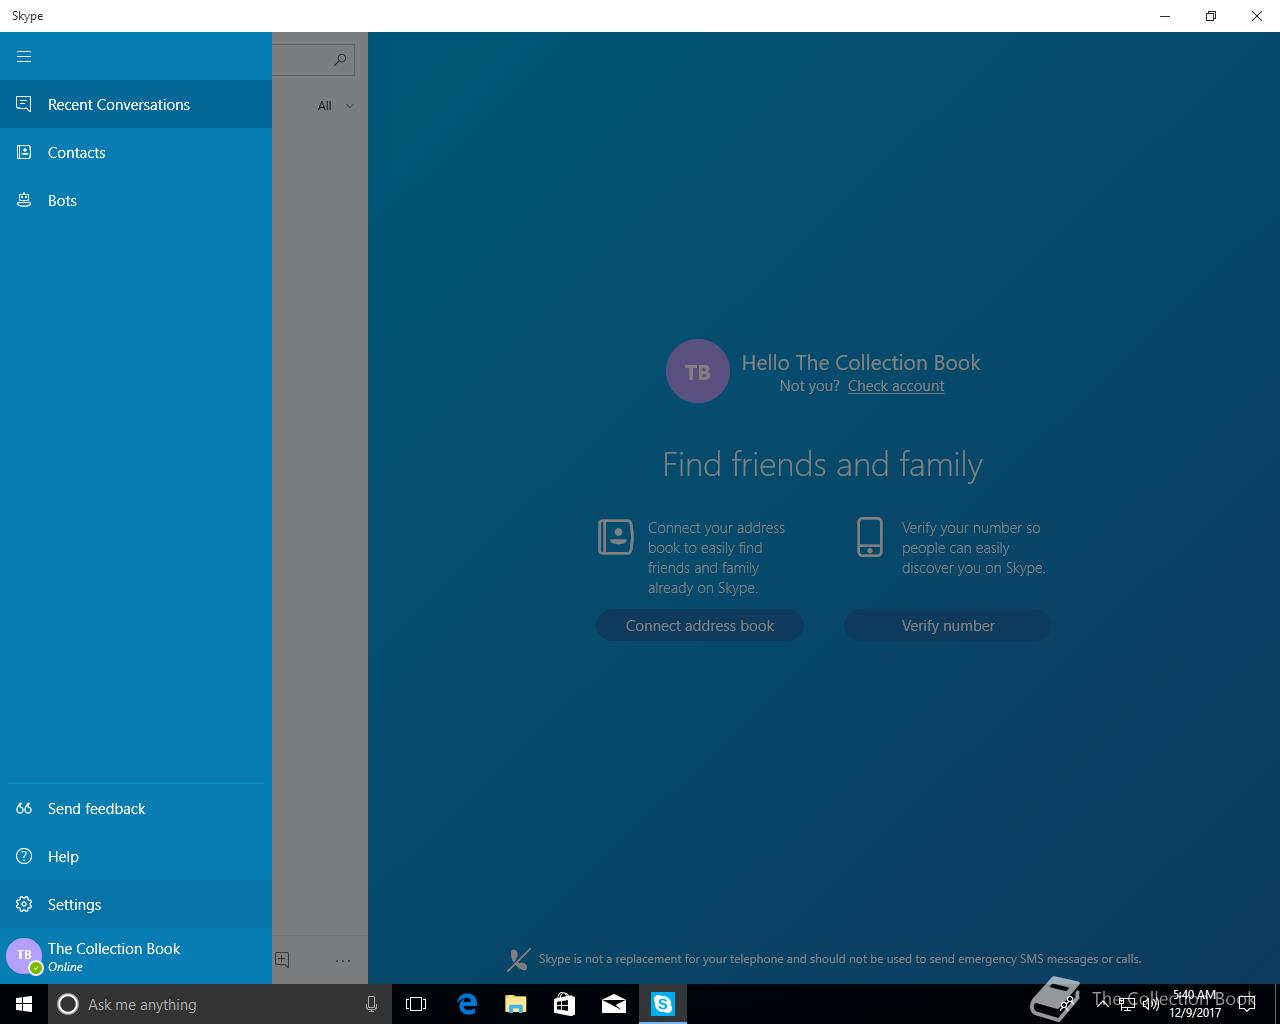Minimize the Skype window
Screen dimensions: 1280x1024
(1165, 16)
